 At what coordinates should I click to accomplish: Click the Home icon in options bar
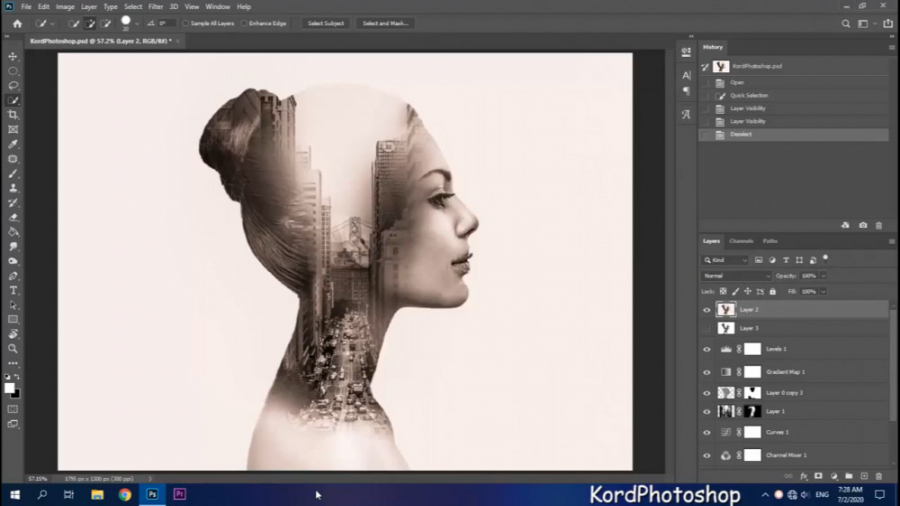[x=17, y=23]
